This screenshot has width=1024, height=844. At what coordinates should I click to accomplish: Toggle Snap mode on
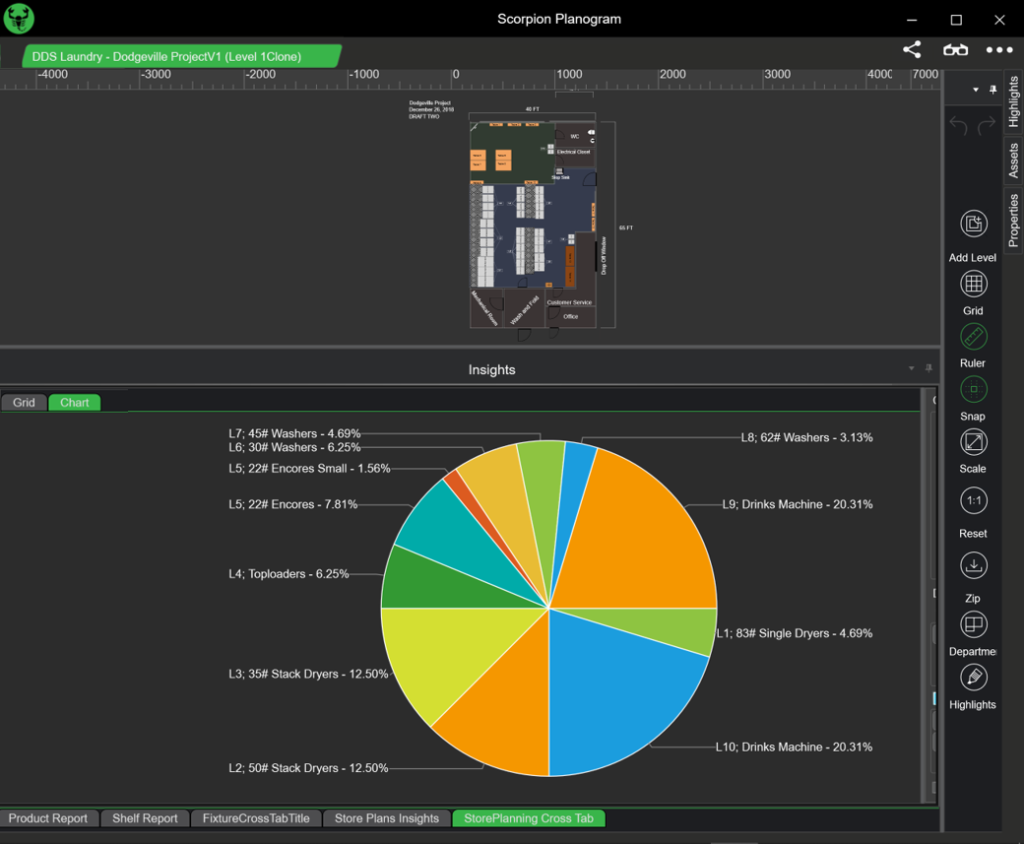tap(972, 389)
